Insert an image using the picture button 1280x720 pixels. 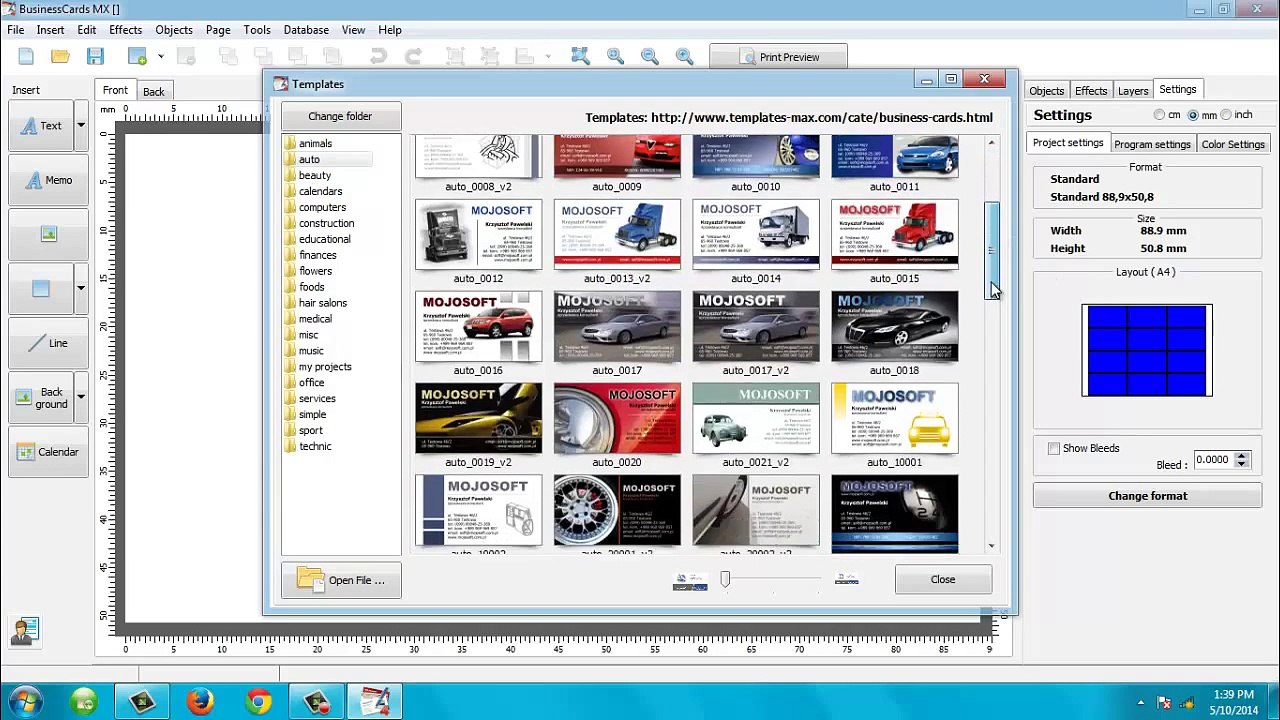pos(48,234)
